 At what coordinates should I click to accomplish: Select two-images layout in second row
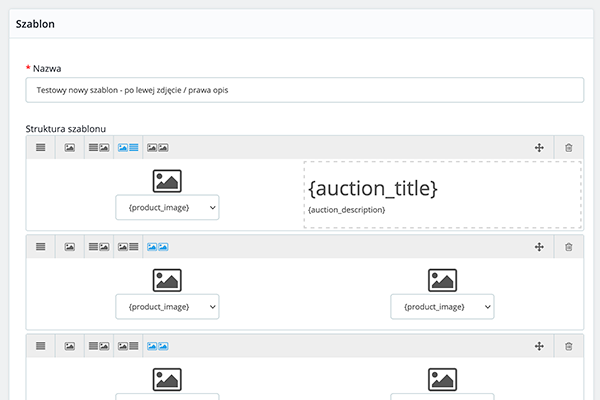[158, 247]
